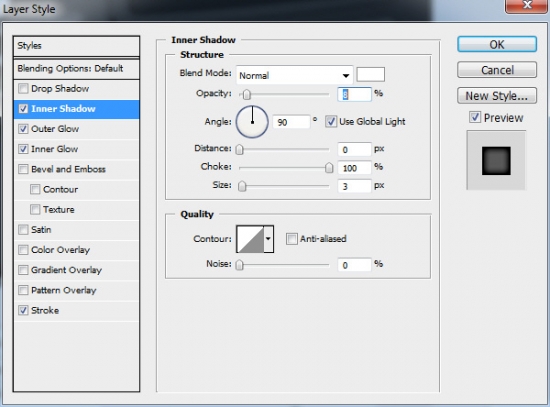Cancel the Layer Style dialog

(497, 70)
